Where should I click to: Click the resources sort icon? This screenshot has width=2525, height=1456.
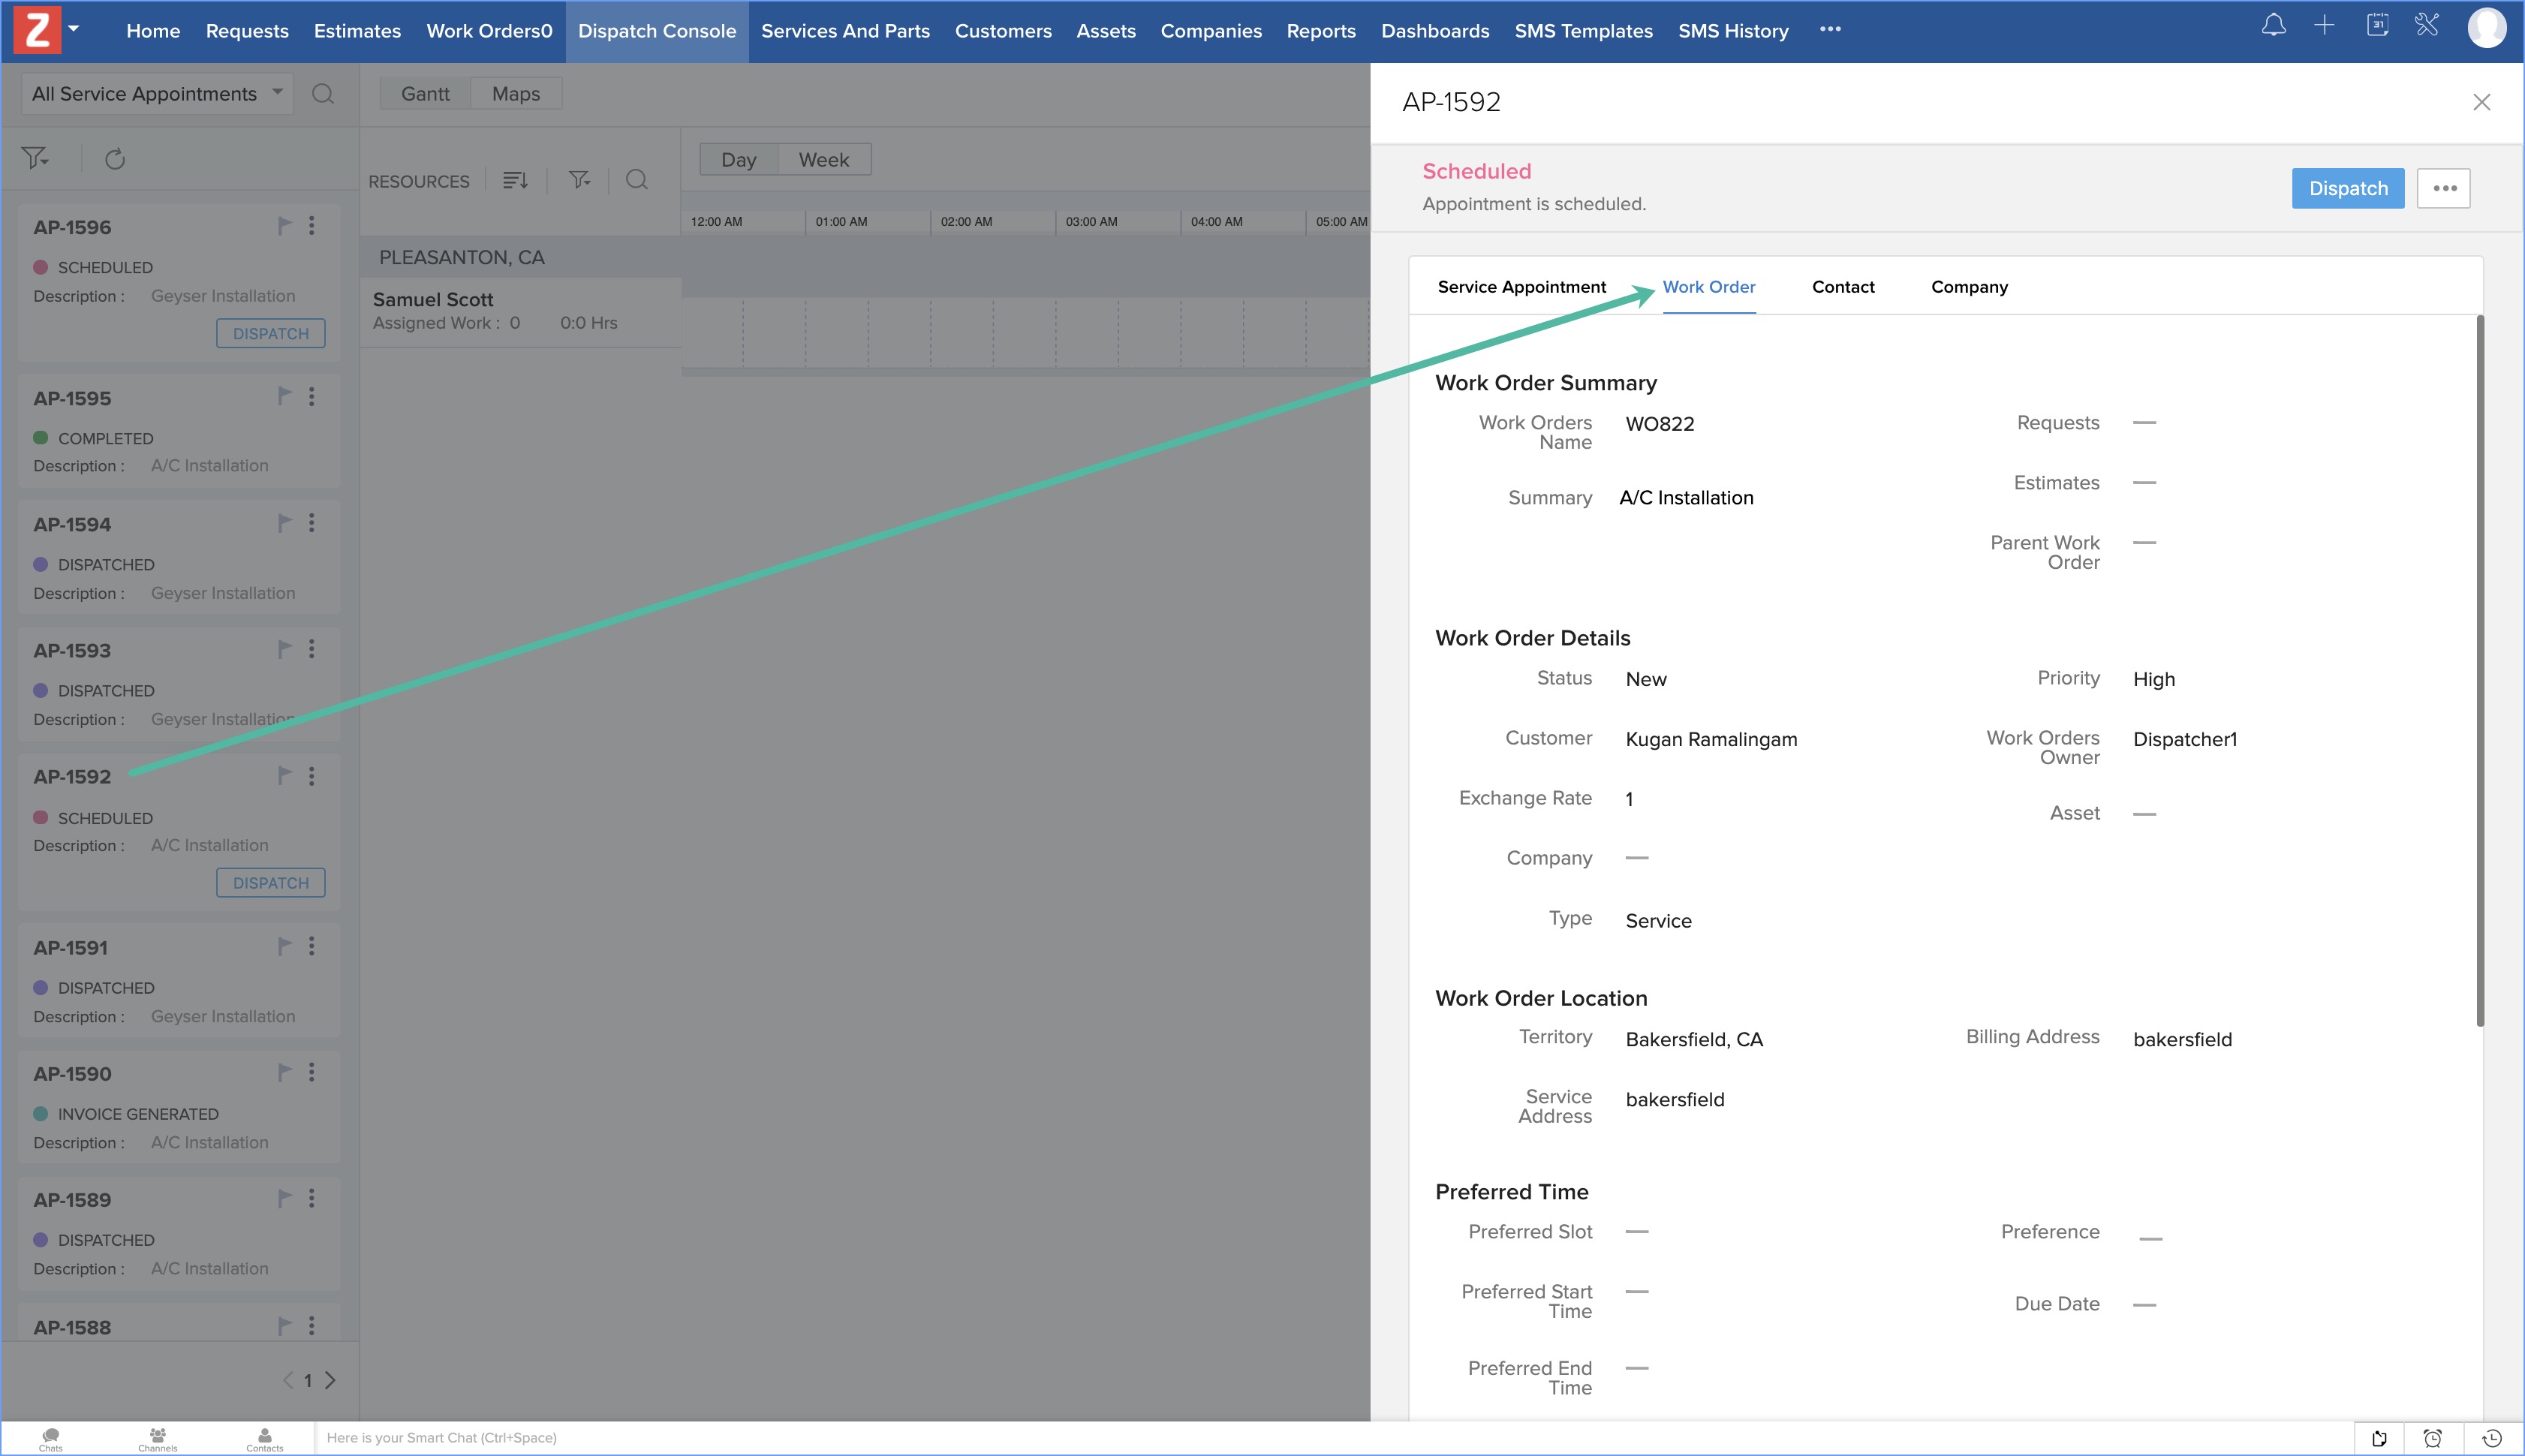(515, 180)
